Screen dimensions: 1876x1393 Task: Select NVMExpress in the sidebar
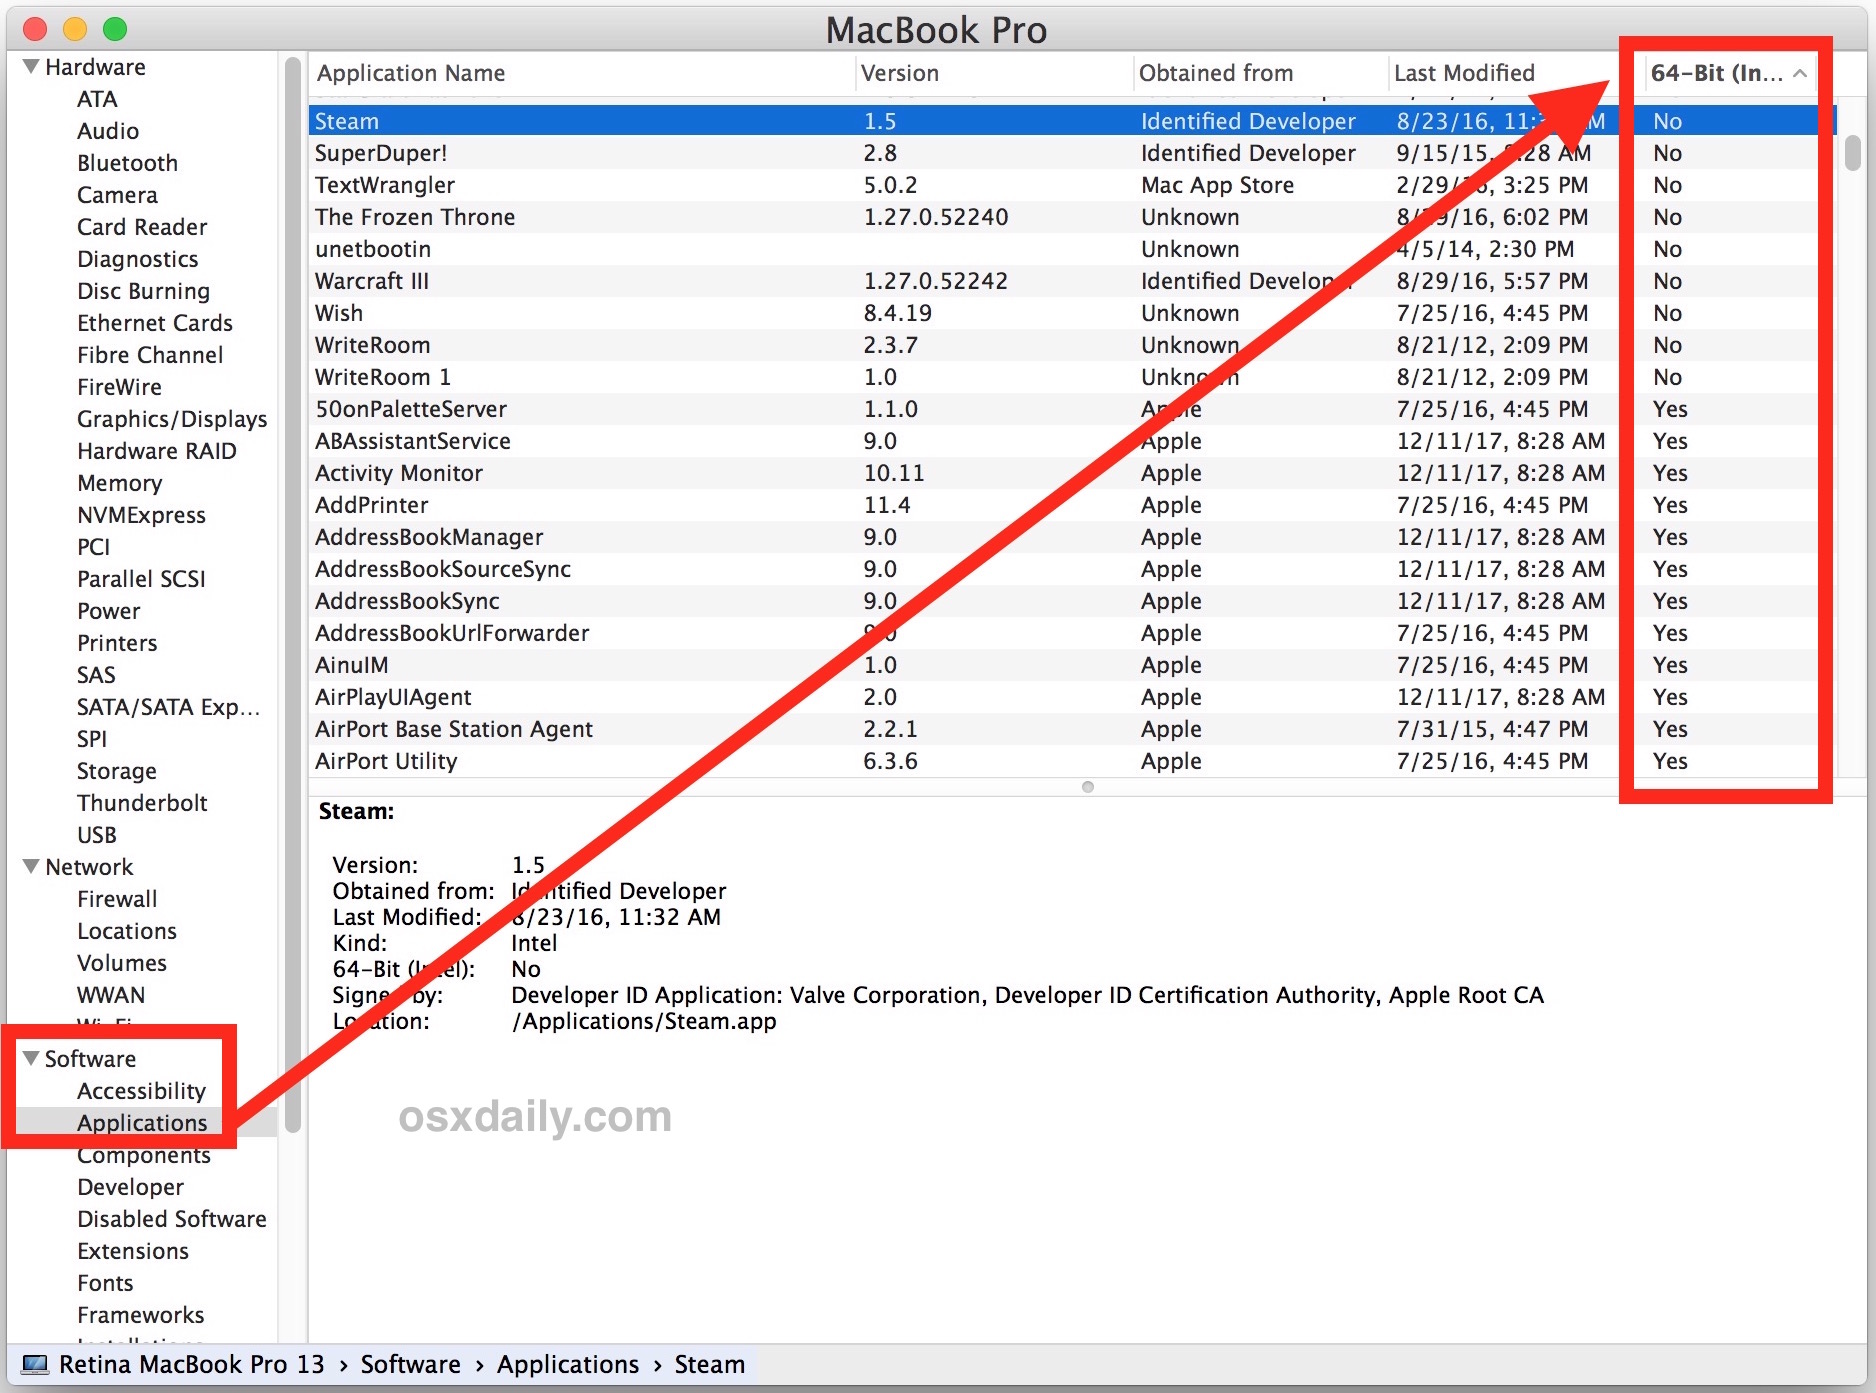[141, 515]
